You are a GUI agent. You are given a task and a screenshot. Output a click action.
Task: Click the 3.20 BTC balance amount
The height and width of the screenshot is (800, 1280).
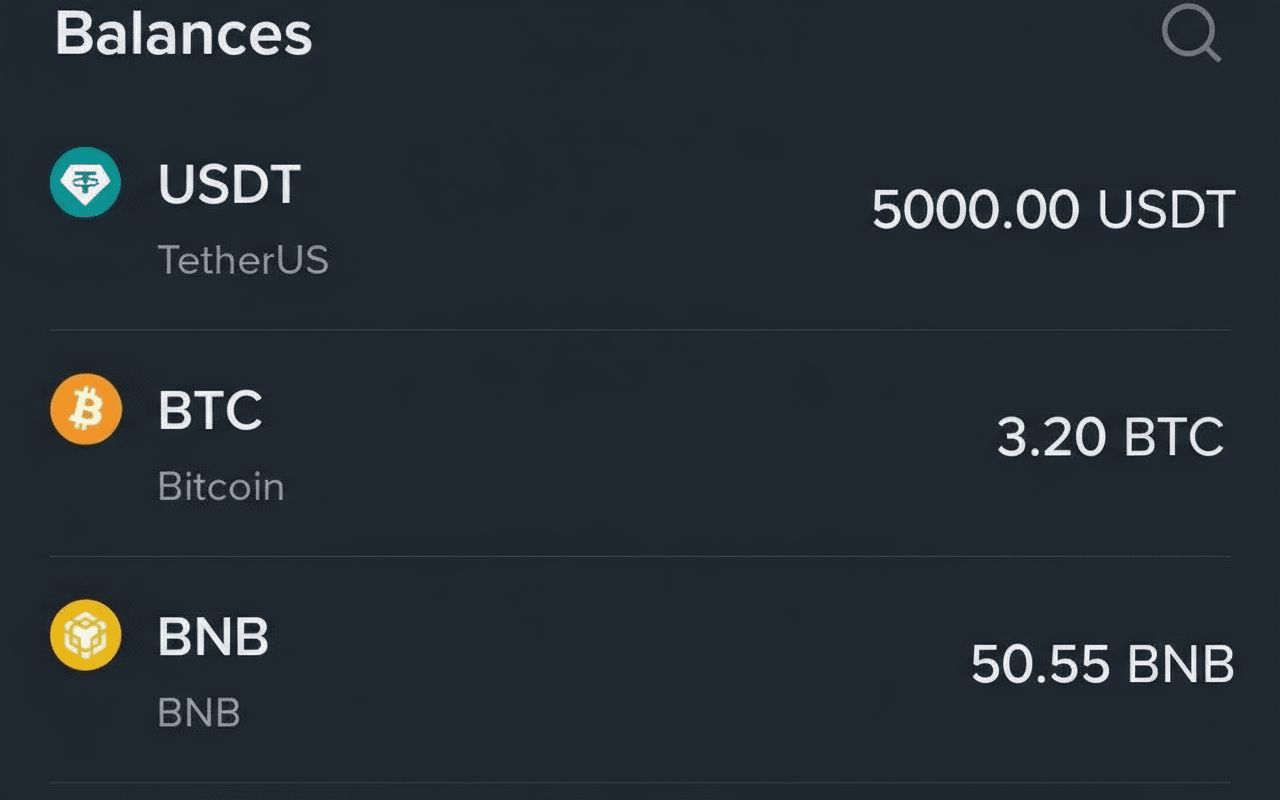(x=1110, y=437)
